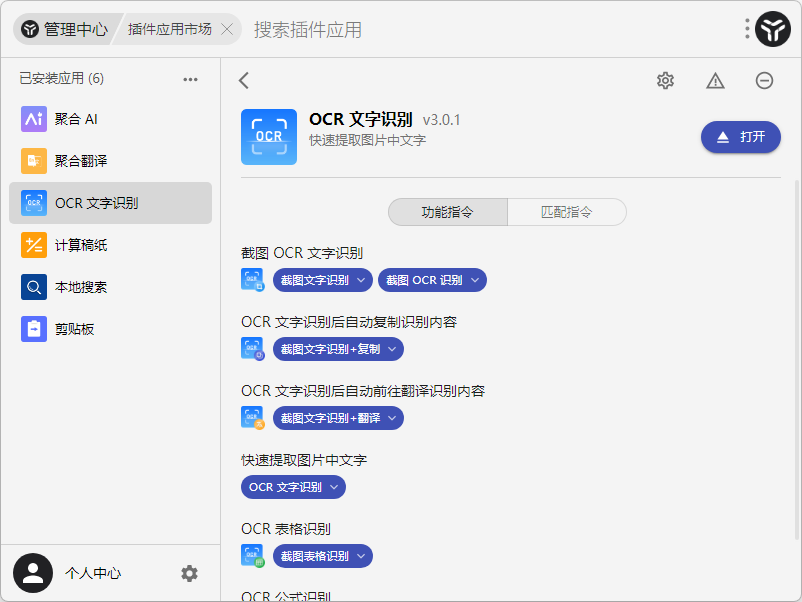Viewport: 802px width, 602px height.
Task: Switch to the 匹配指令 tab
Action: coord(567,212)
